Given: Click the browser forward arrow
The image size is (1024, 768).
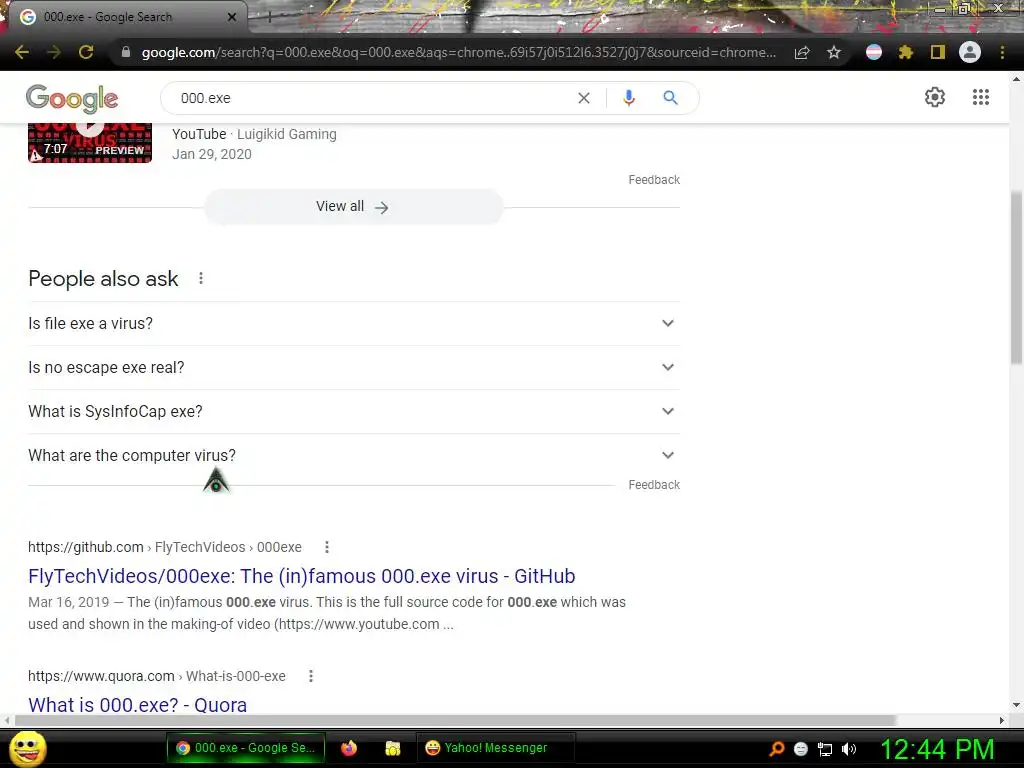Looking at the screenshot, I should pos(54,52).
